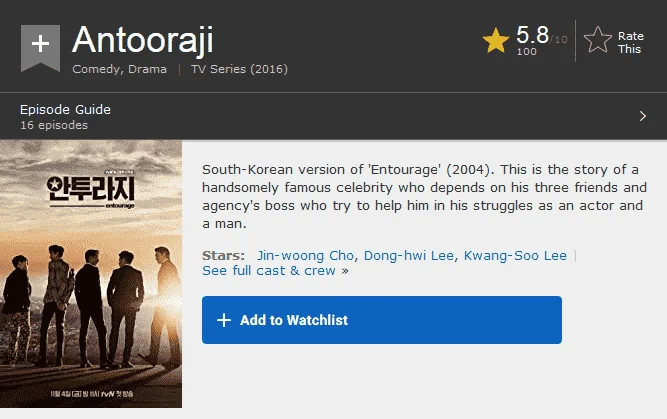Open Dong-hwi Lee's profile link

(408, 255)
